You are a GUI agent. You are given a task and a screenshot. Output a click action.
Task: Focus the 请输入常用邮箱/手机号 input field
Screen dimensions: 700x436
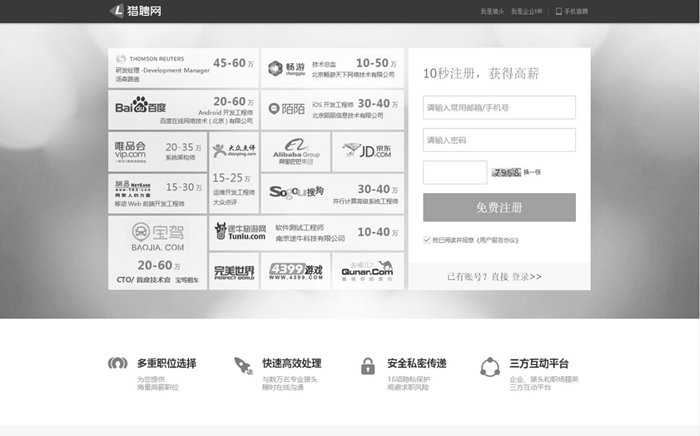click(x=499, y=108)
